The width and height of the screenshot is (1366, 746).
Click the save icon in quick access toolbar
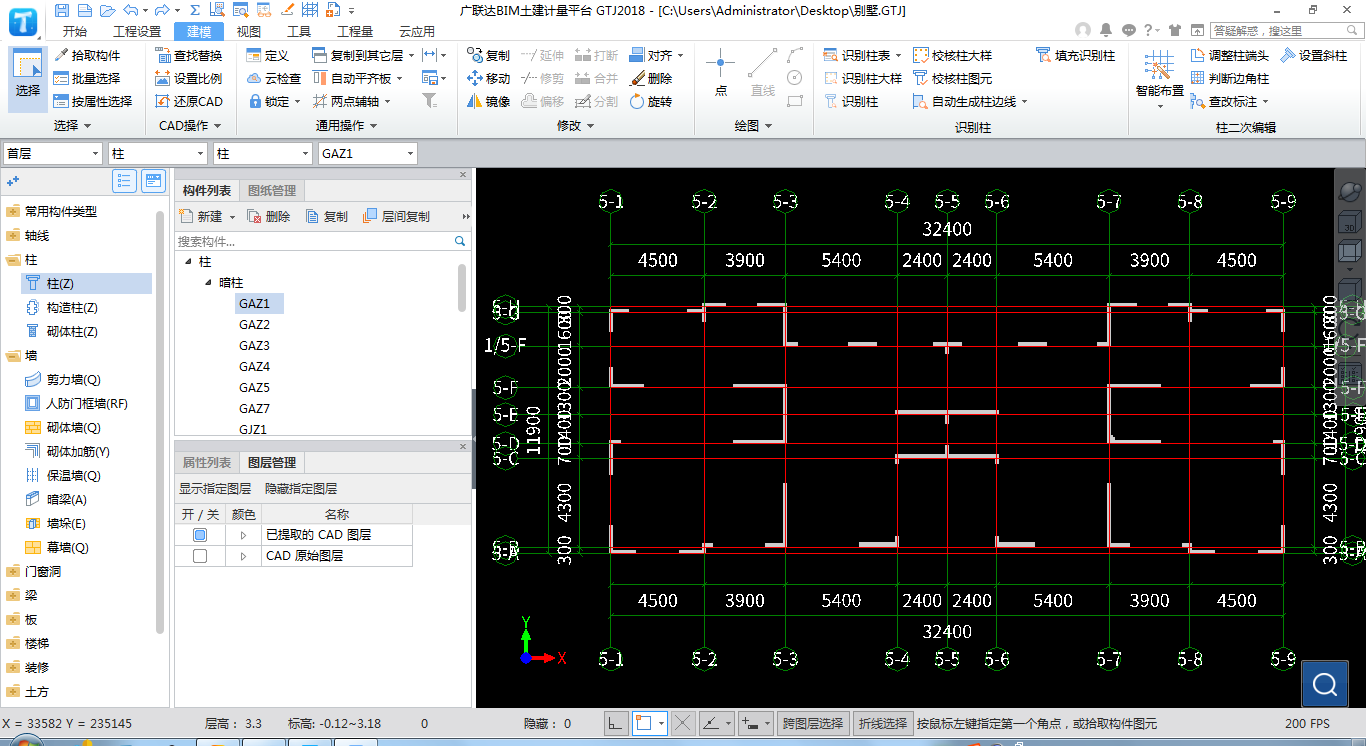click(x=63, y=10)
